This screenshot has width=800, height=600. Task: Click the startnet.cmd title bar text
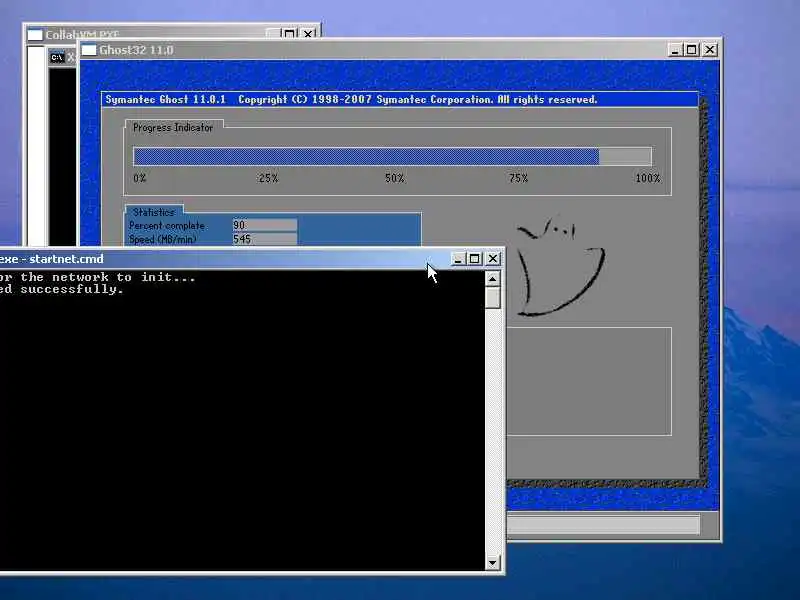(x=52, y=259)
